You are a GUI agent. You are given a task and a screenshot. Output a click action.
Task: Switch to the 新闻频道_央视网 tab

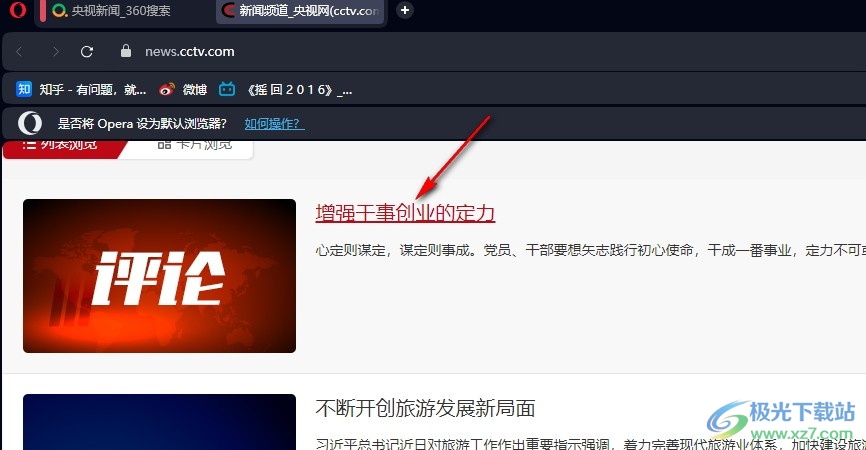302,11
